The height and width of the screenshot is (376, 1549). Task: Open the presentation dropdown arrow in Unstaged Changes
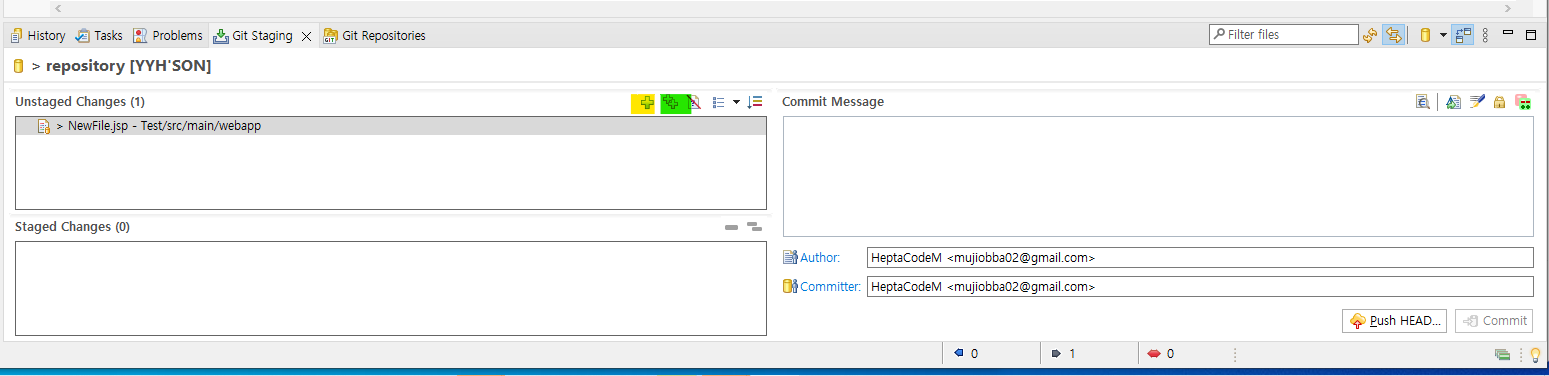[736, 102]
